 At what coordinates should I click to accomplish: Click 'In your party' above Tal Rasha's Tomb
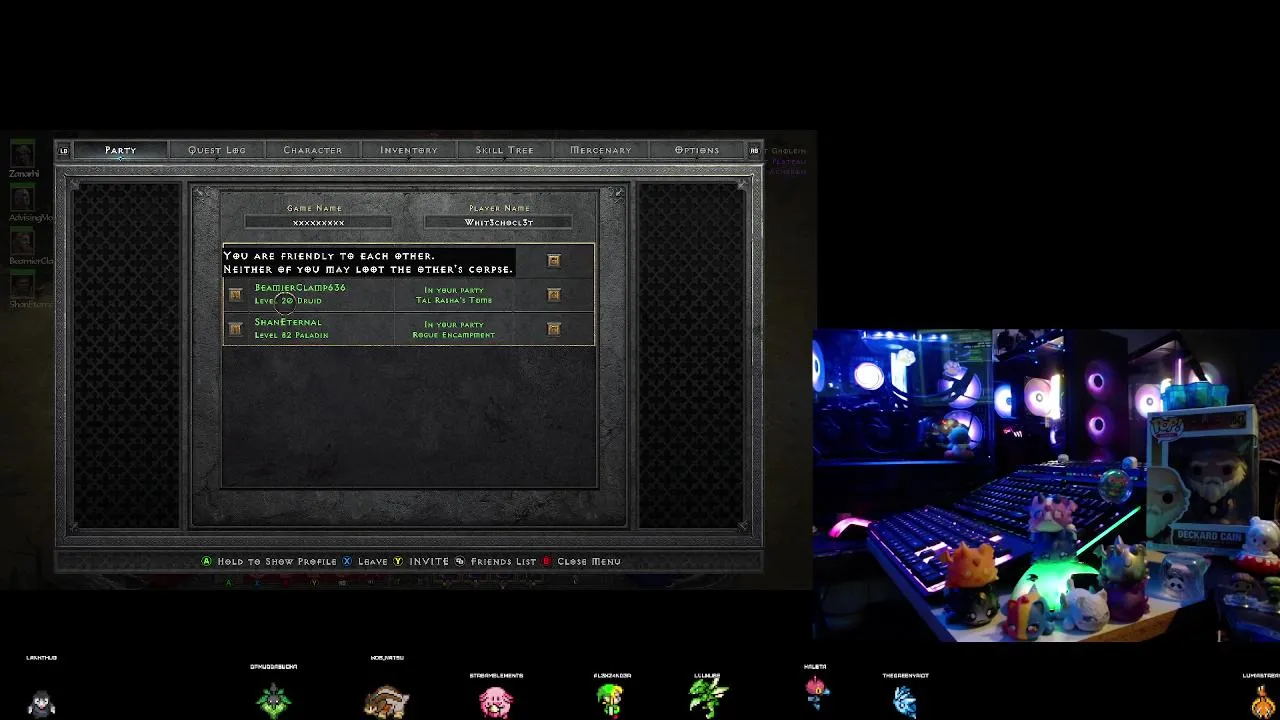coord(454,290)
